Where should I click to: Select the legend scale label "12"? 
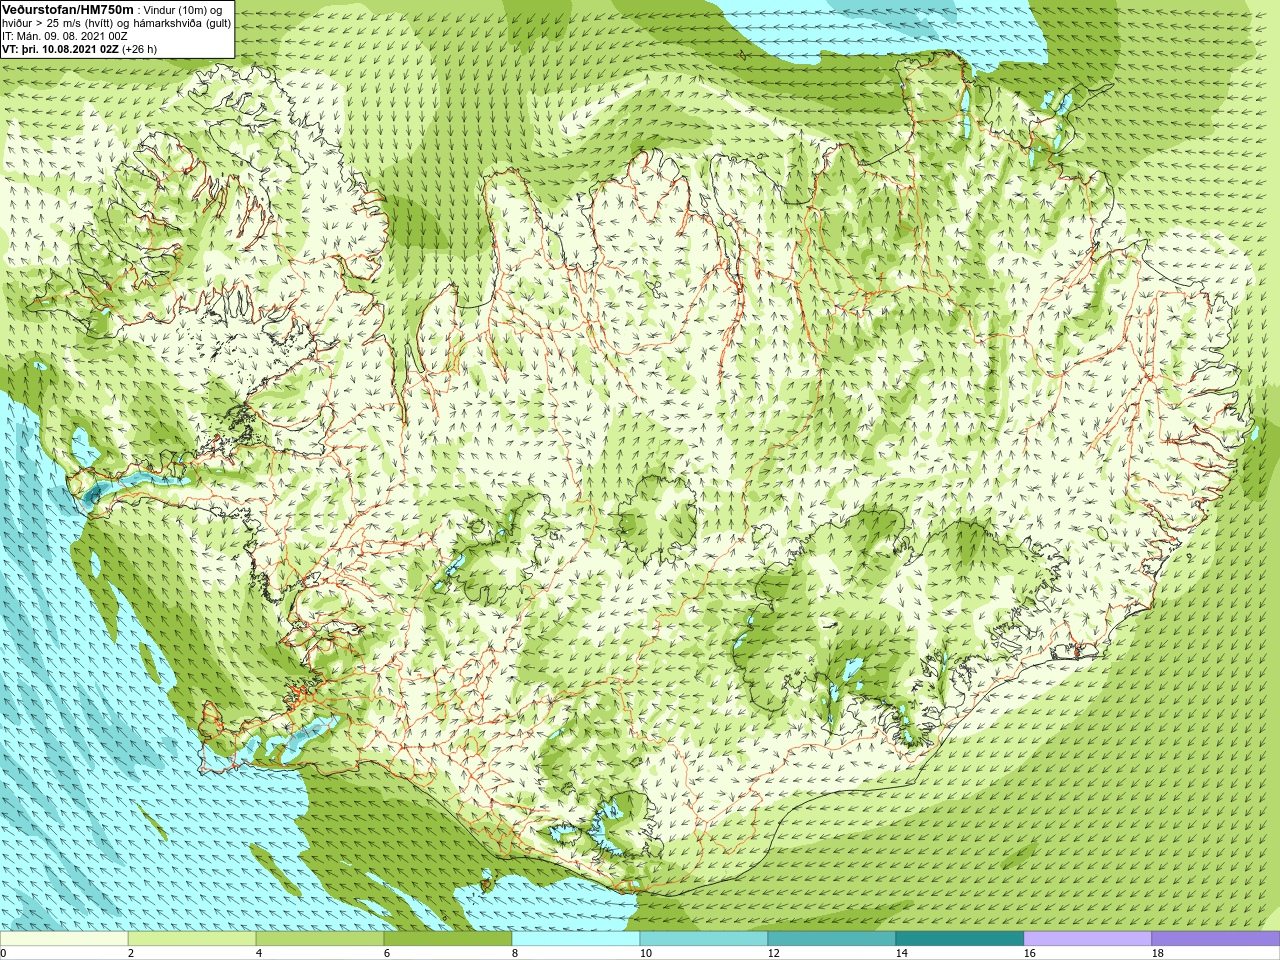tap(772, 953)
